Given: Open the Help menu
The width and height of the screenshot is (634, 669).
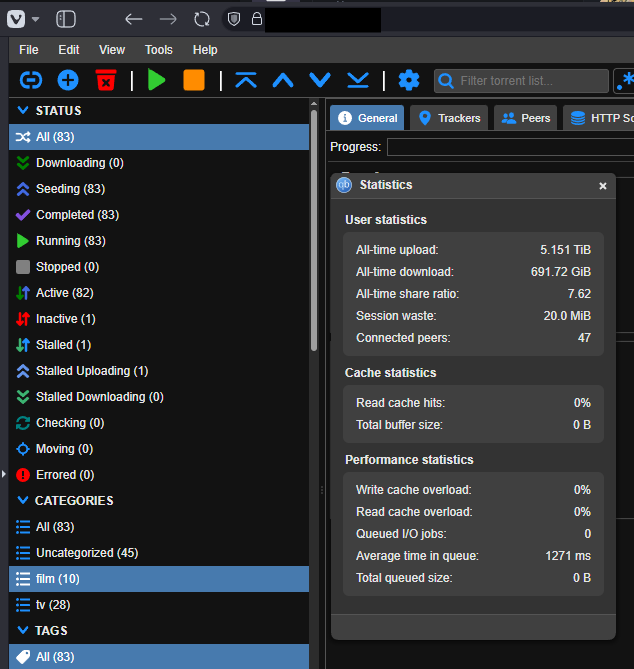Looking at the screenshot, I should [x=205, y=50].
